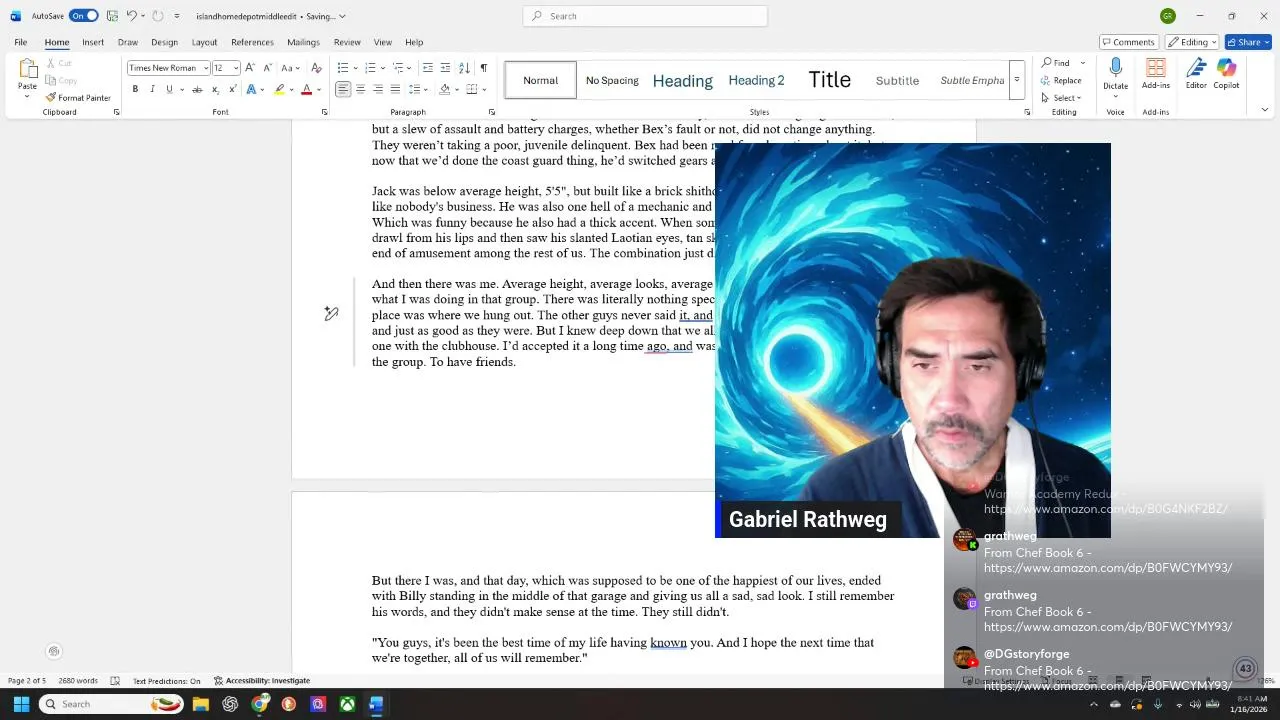The image size is (1280, 720).
Task: Apply underline to text
Action: point(169,89)
